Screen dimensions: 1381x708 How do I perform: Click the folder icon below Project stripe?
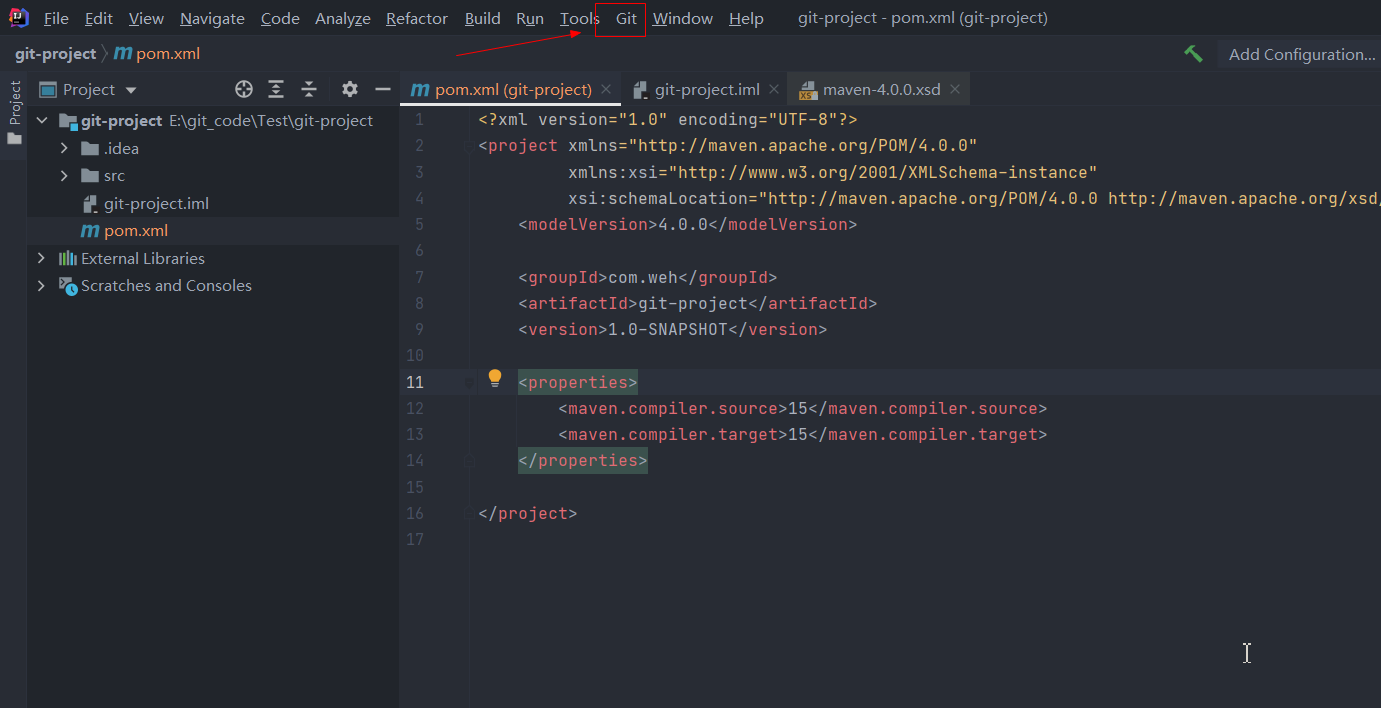point(14,139)
